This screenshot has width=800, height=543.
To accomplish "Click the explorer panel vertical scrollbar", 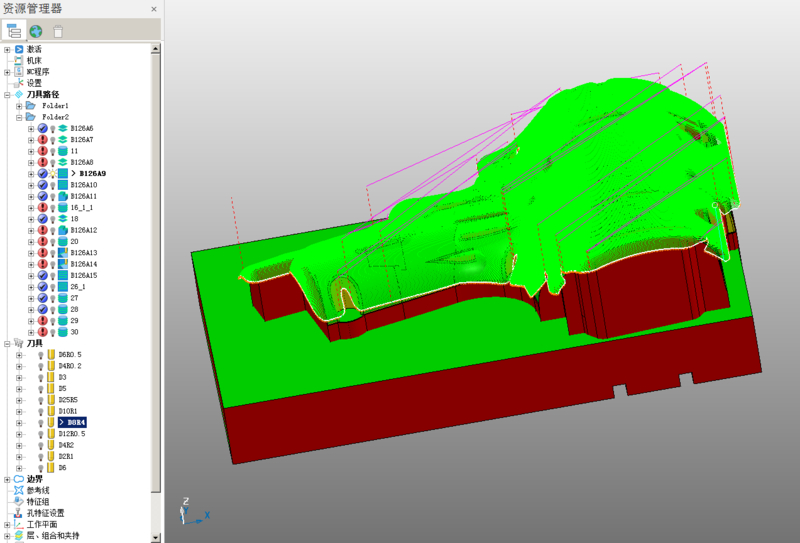I will pyautogui.click(x=155, y=270).
